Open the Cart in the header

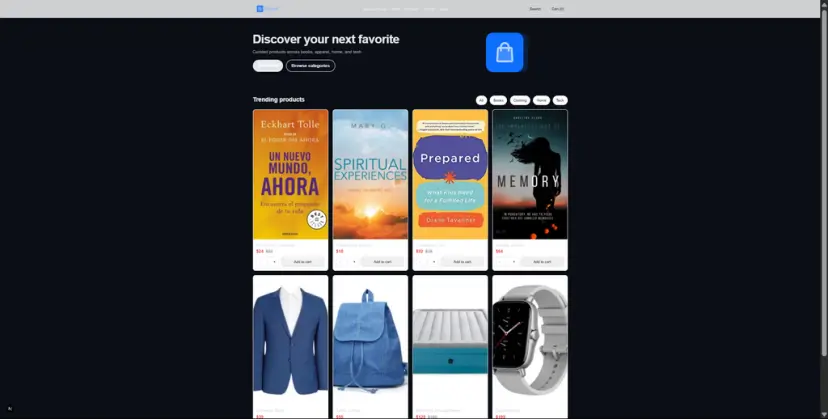coord(557,8)
